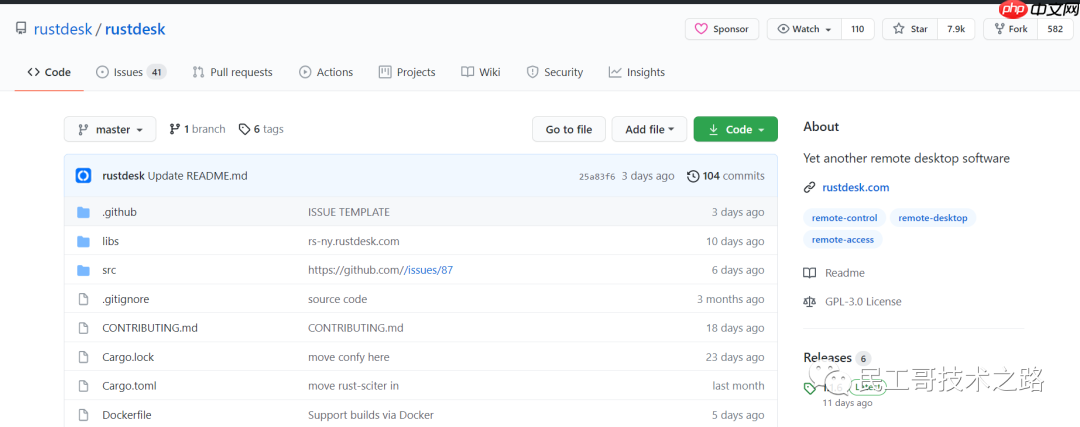
Task: Click the CONTRIBUTING.md file icon
Action: point(83,328)
